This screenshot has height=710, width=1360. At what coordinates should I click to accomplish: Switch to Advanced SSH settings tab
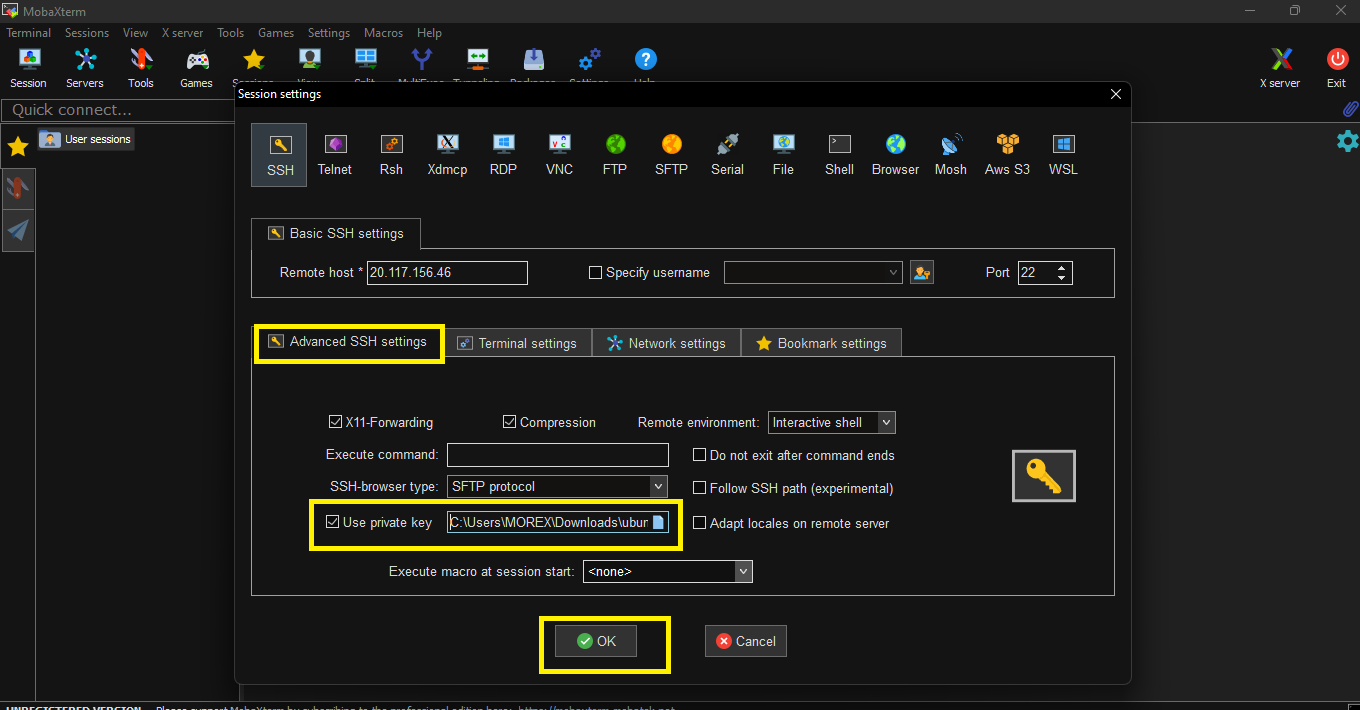[348, 341]
